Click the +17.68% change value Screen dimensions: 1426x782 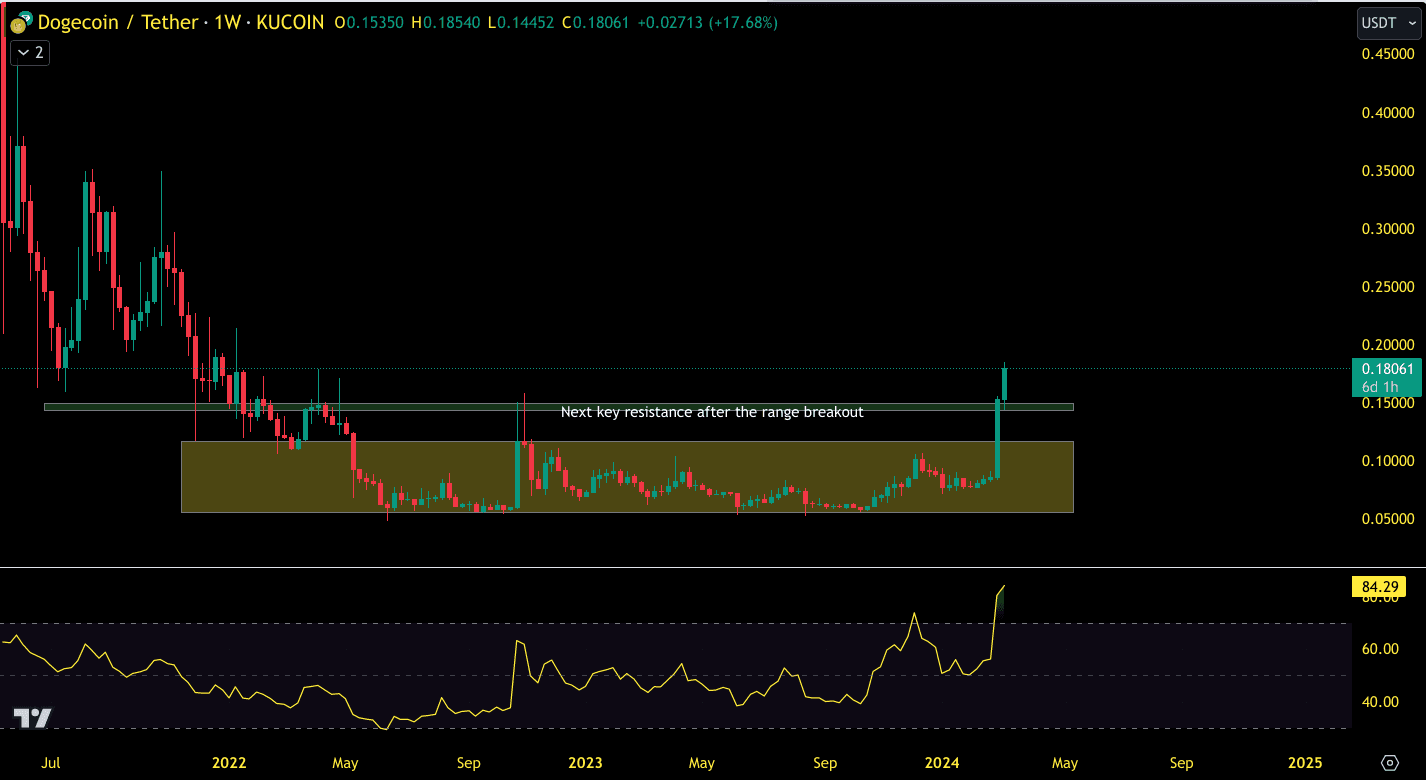tap(742, 22)
